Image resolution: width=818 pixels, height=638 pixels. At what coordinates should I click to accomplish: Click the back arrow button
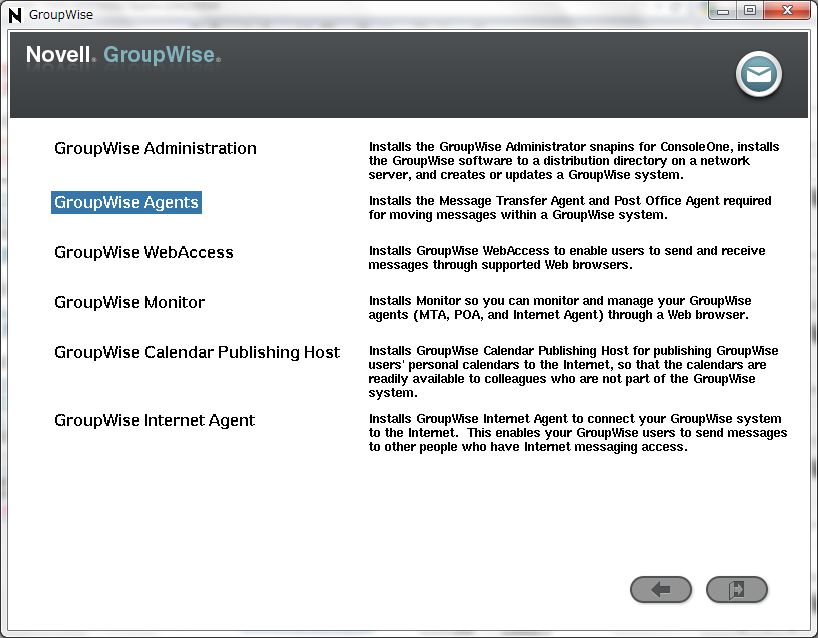(x=660, y=589)
